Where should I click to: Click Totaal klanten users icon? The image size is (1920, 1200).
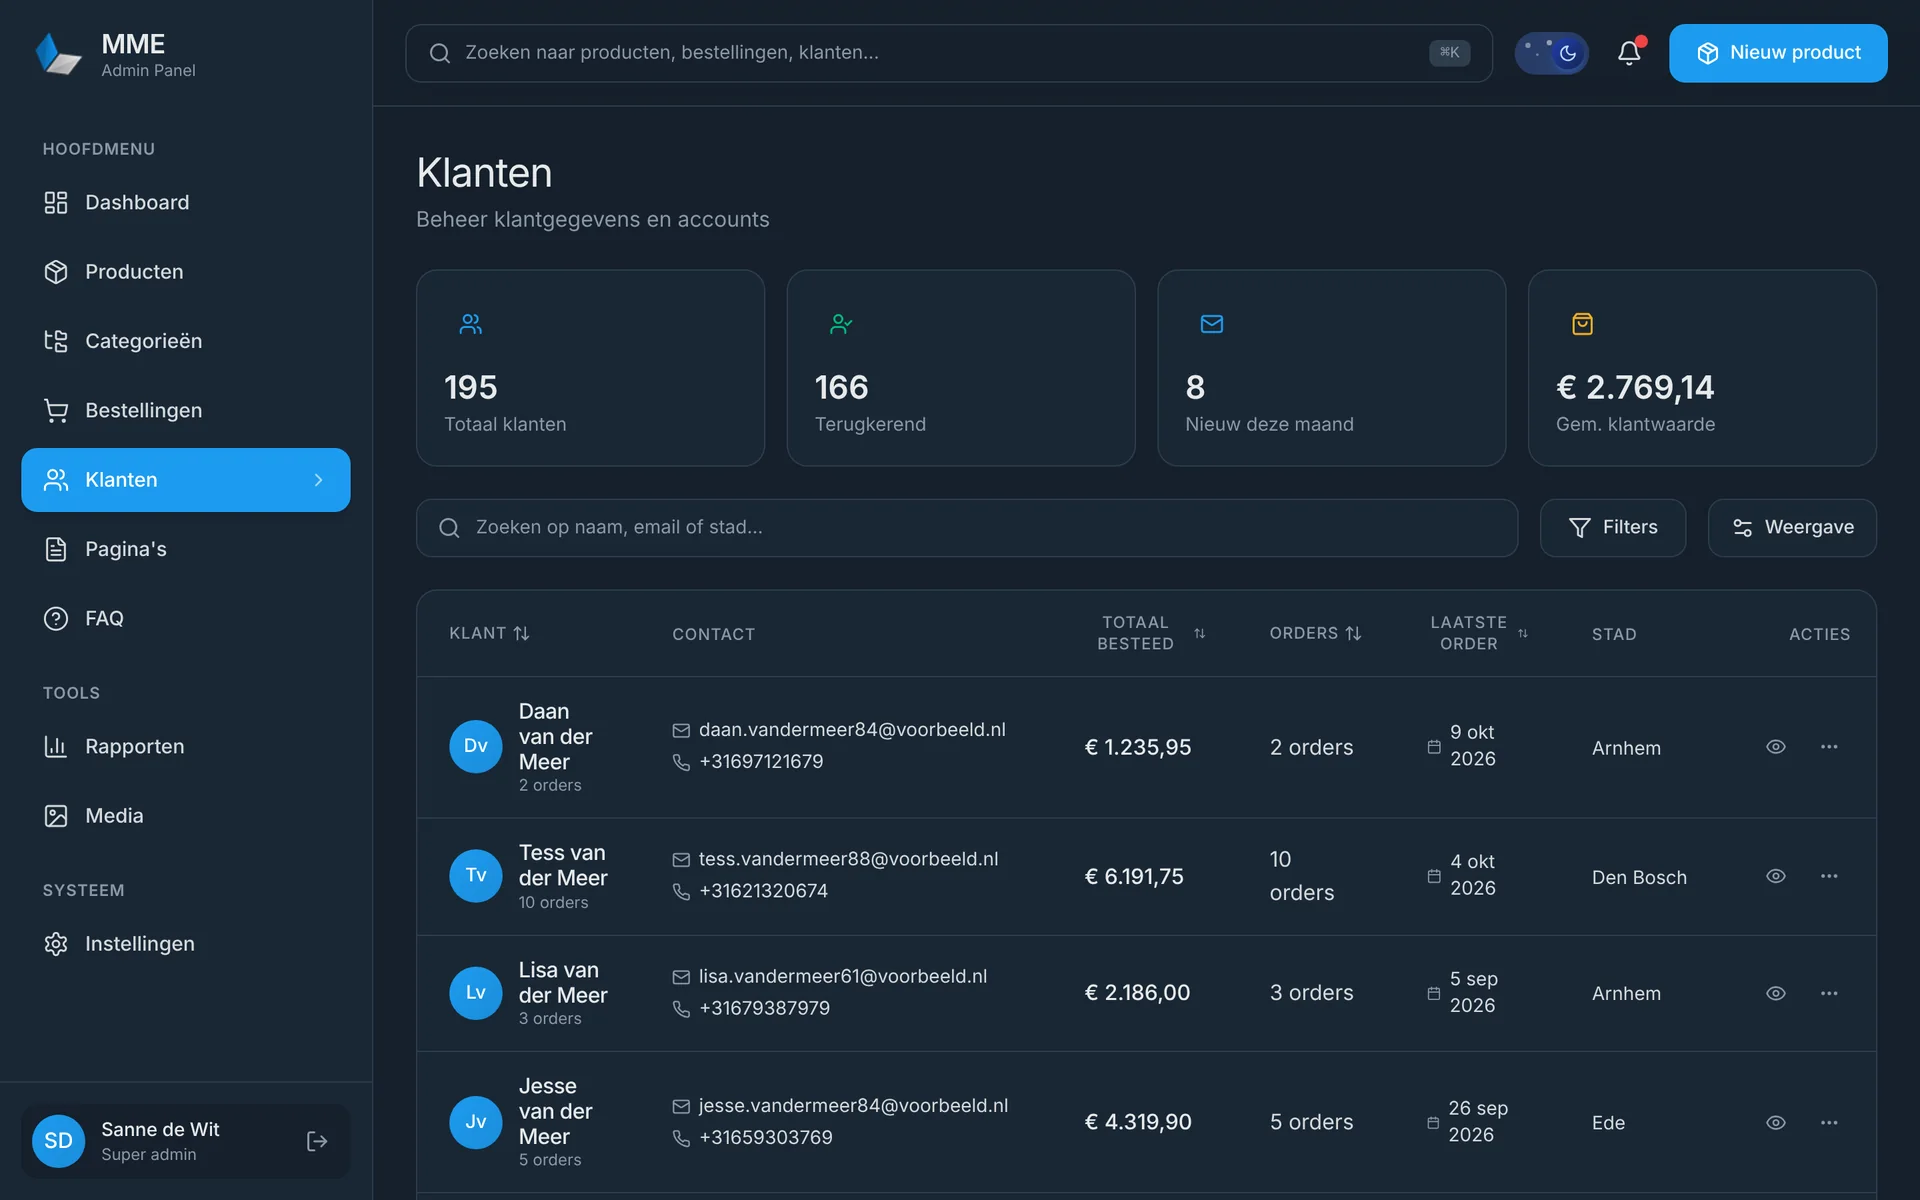pyautogui.click(x=471, y=324)
